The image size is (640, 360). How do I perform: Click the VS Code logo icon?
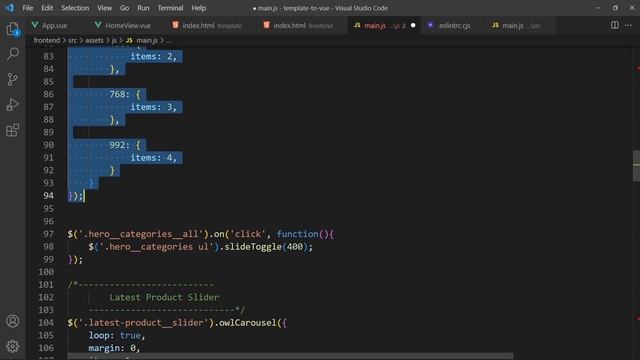(x=9, y=8)
